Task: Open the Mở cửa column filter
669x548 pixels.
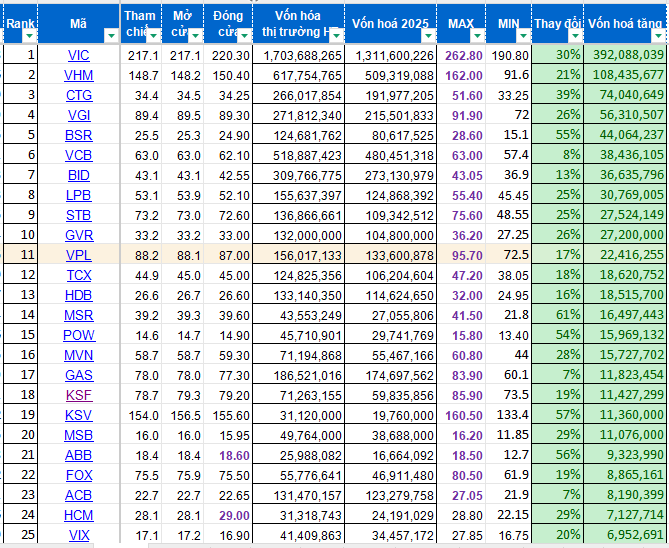Action: (195, 36)
